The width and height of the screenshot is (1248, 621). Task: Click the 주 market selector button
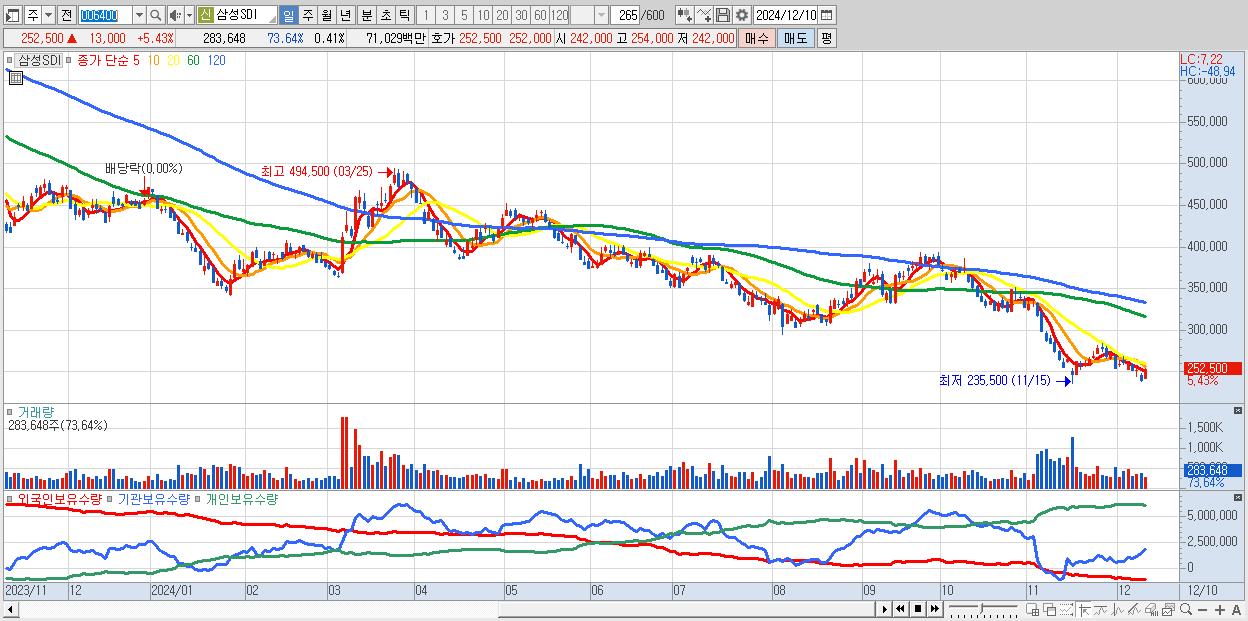click(33, 15)
